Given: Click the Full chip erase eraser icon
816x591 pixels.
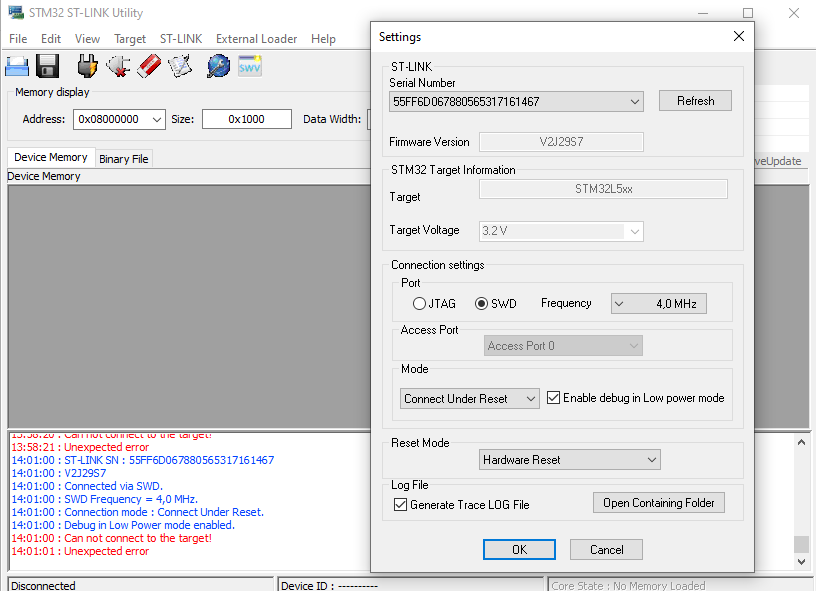Looking at the screenshot, I should click(149, 66).
